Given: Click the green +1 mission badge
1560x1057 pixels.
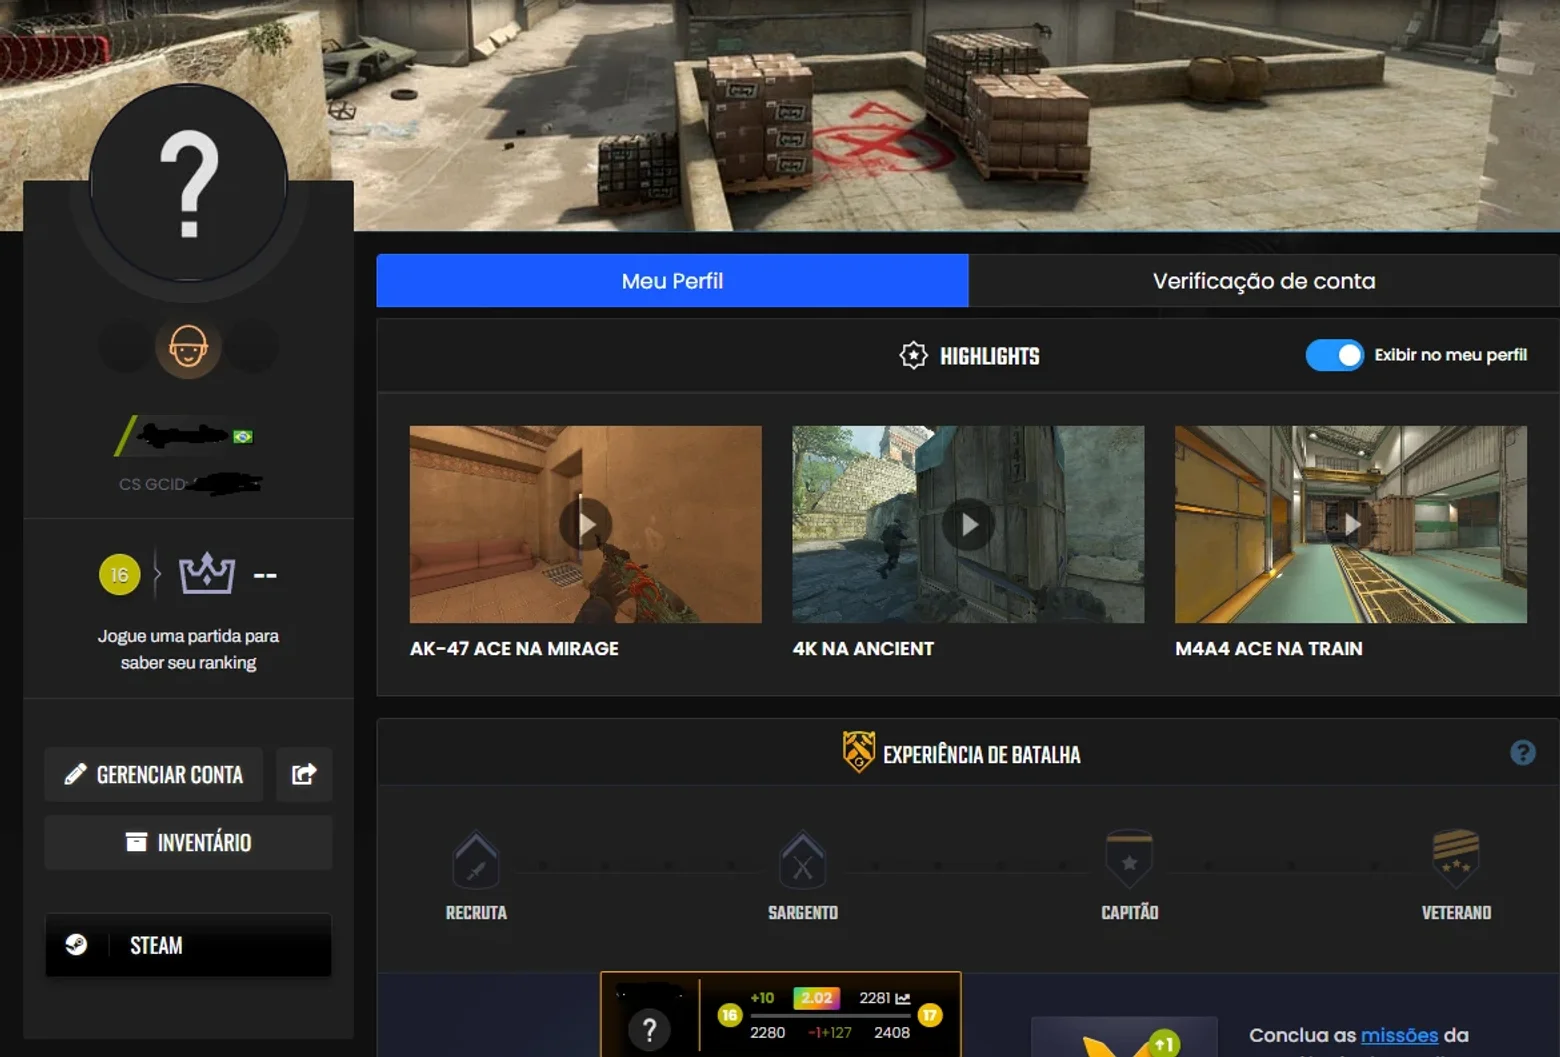Looking at the screenshot, I should (1163, 1044).
